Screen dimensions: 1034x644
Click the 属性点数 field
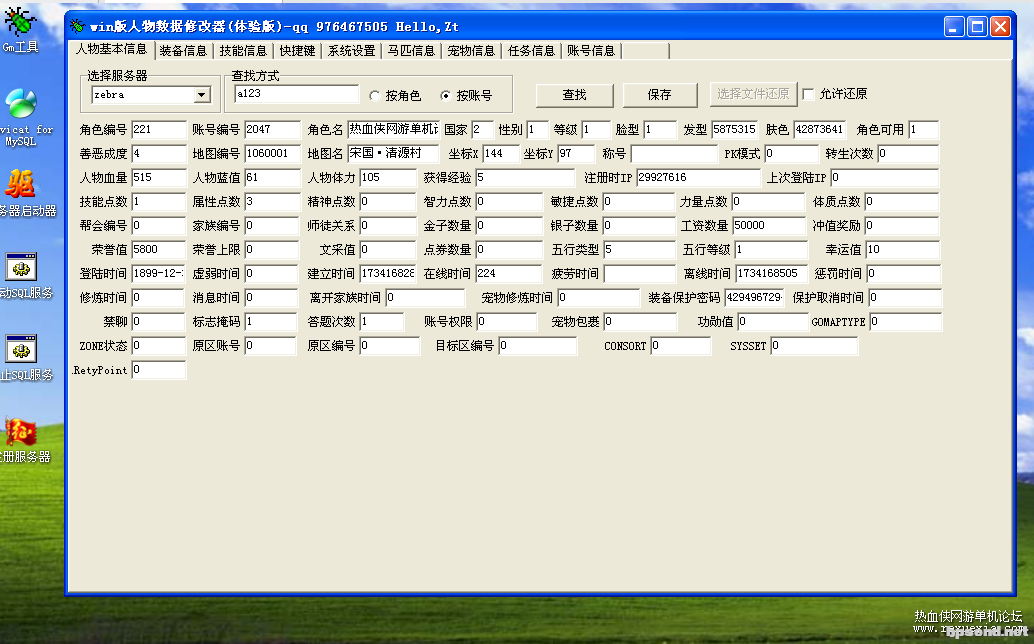point(272,202)
